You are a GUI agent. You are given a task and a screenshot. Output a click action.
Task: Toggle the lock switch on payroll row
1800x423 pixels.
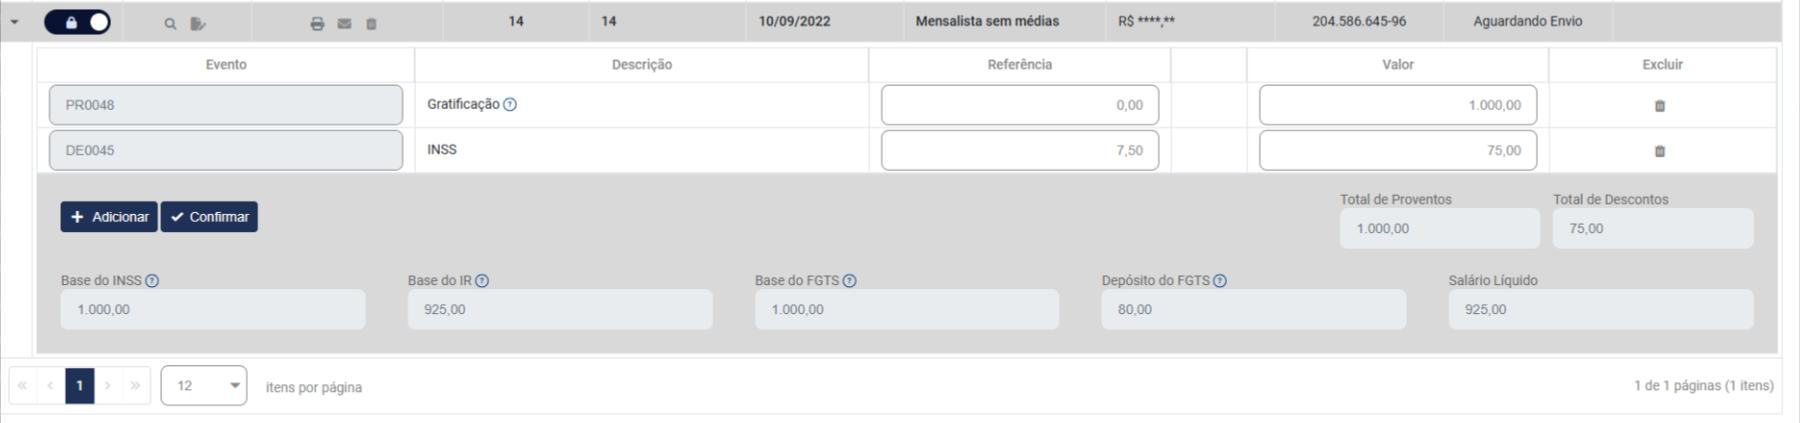pos(77,22)
